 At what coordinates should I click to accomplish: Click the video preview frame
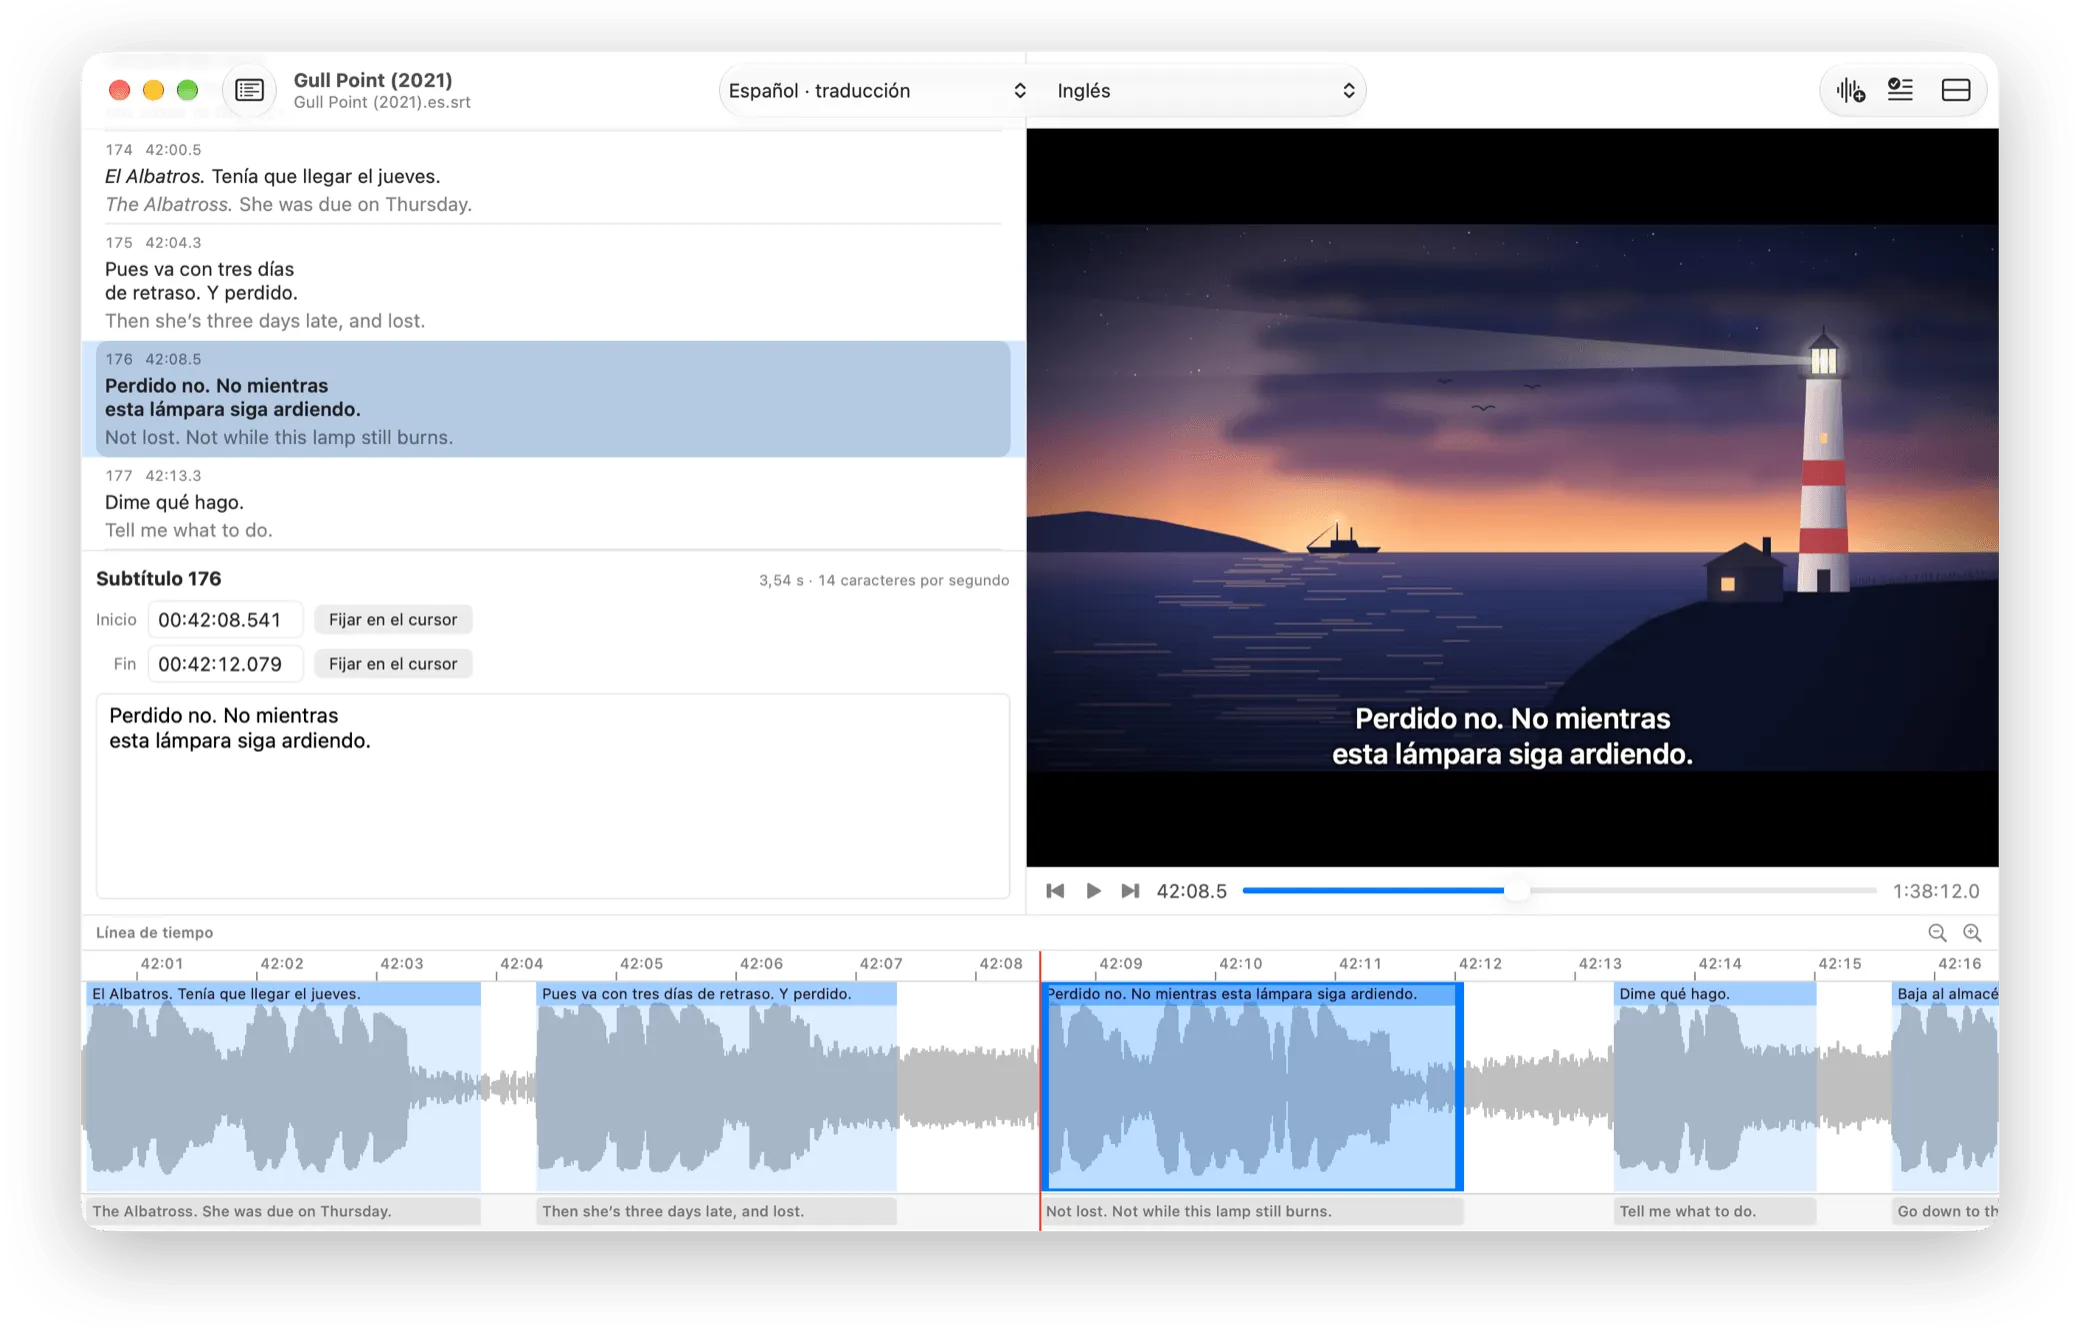pyautogui.click(x=1512, y=497)
